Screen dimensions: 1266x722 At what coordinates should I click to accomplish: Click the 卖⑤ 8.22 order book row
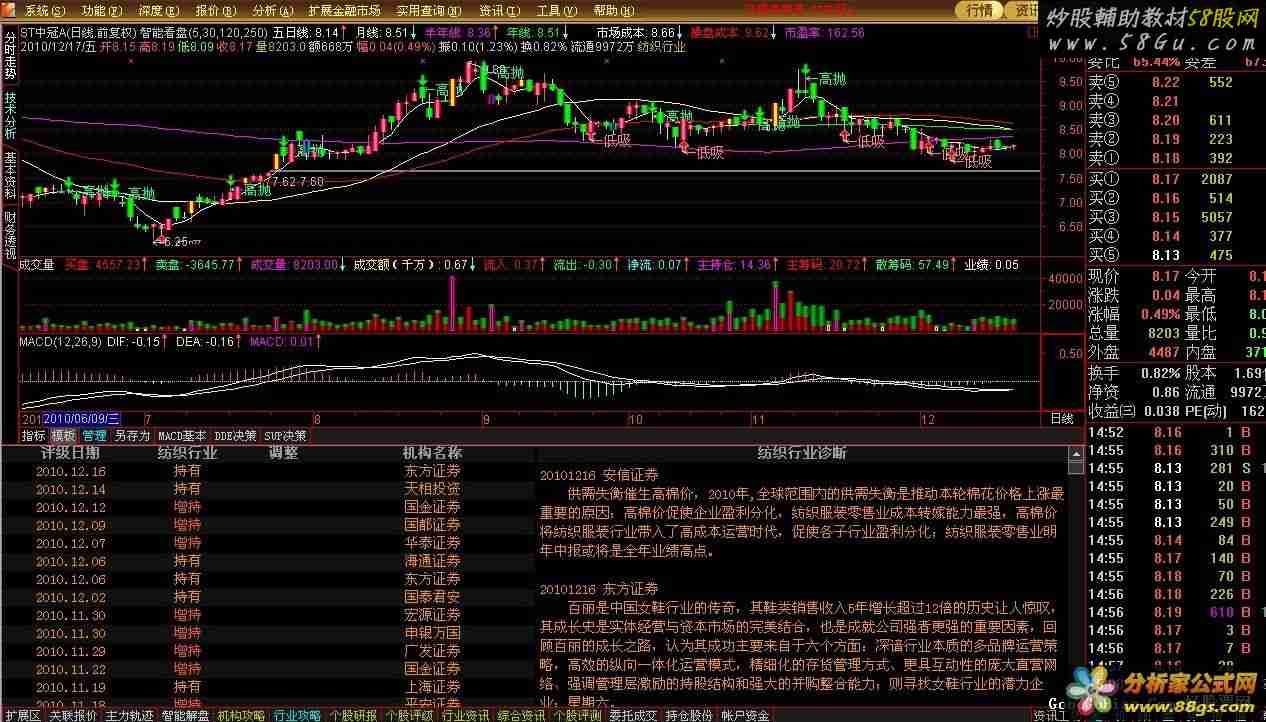(1175, 82)
